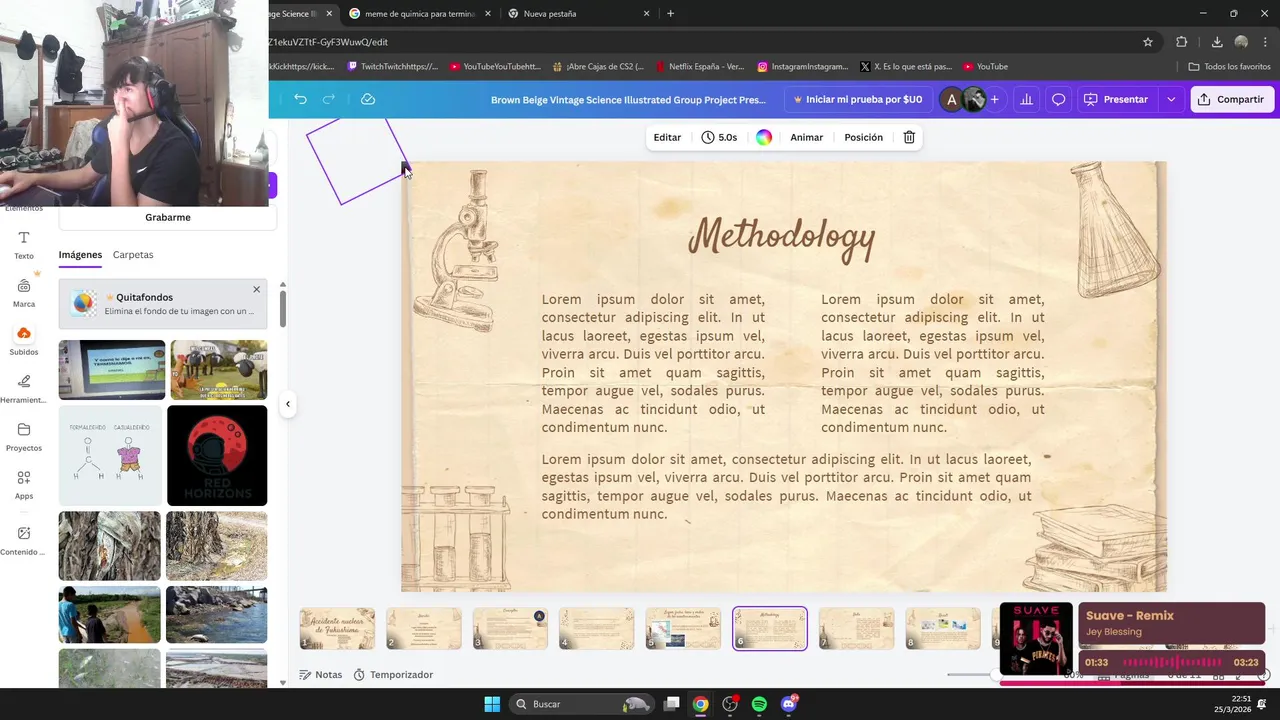
Task: Open the color picker circle
Action: [x=764, y=137]
